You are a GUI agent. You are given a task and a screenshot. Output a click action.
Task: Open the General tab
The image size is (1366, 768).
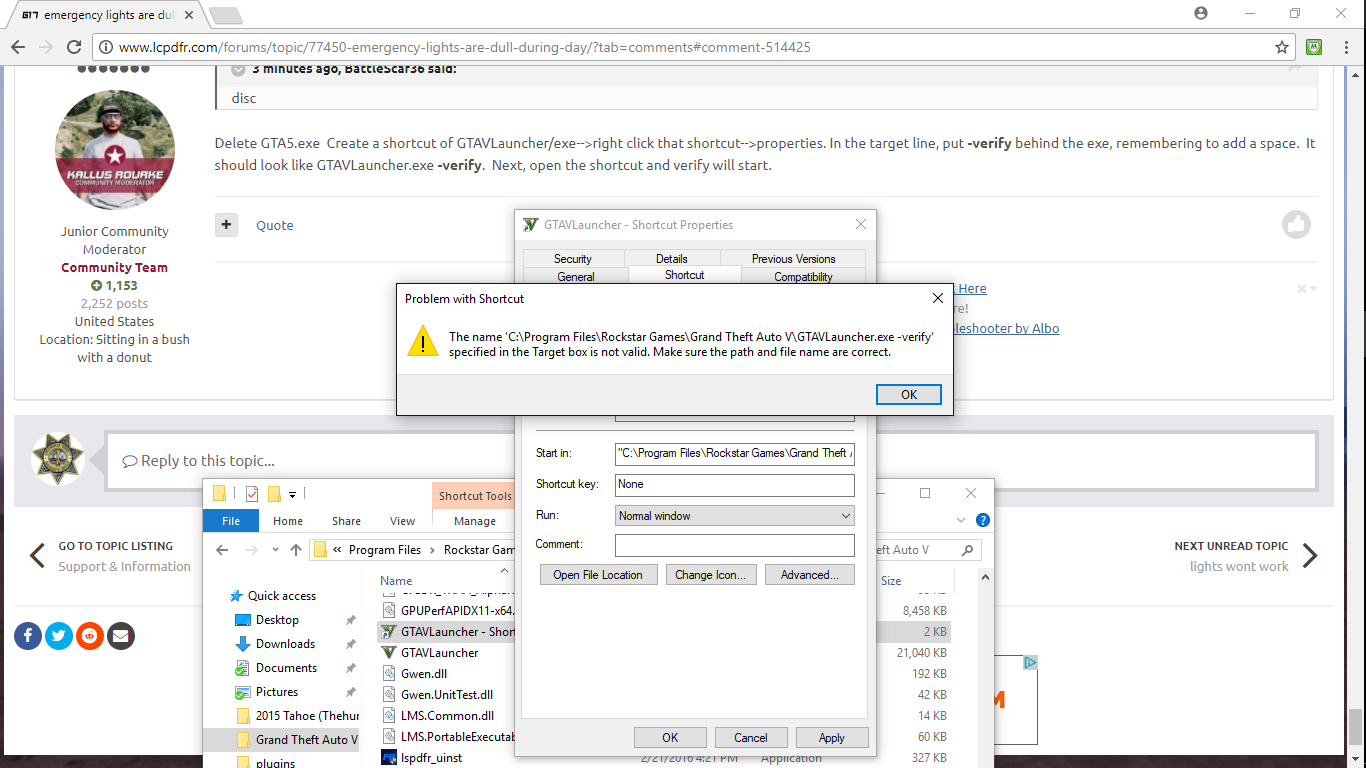click(x=576, y=276)
